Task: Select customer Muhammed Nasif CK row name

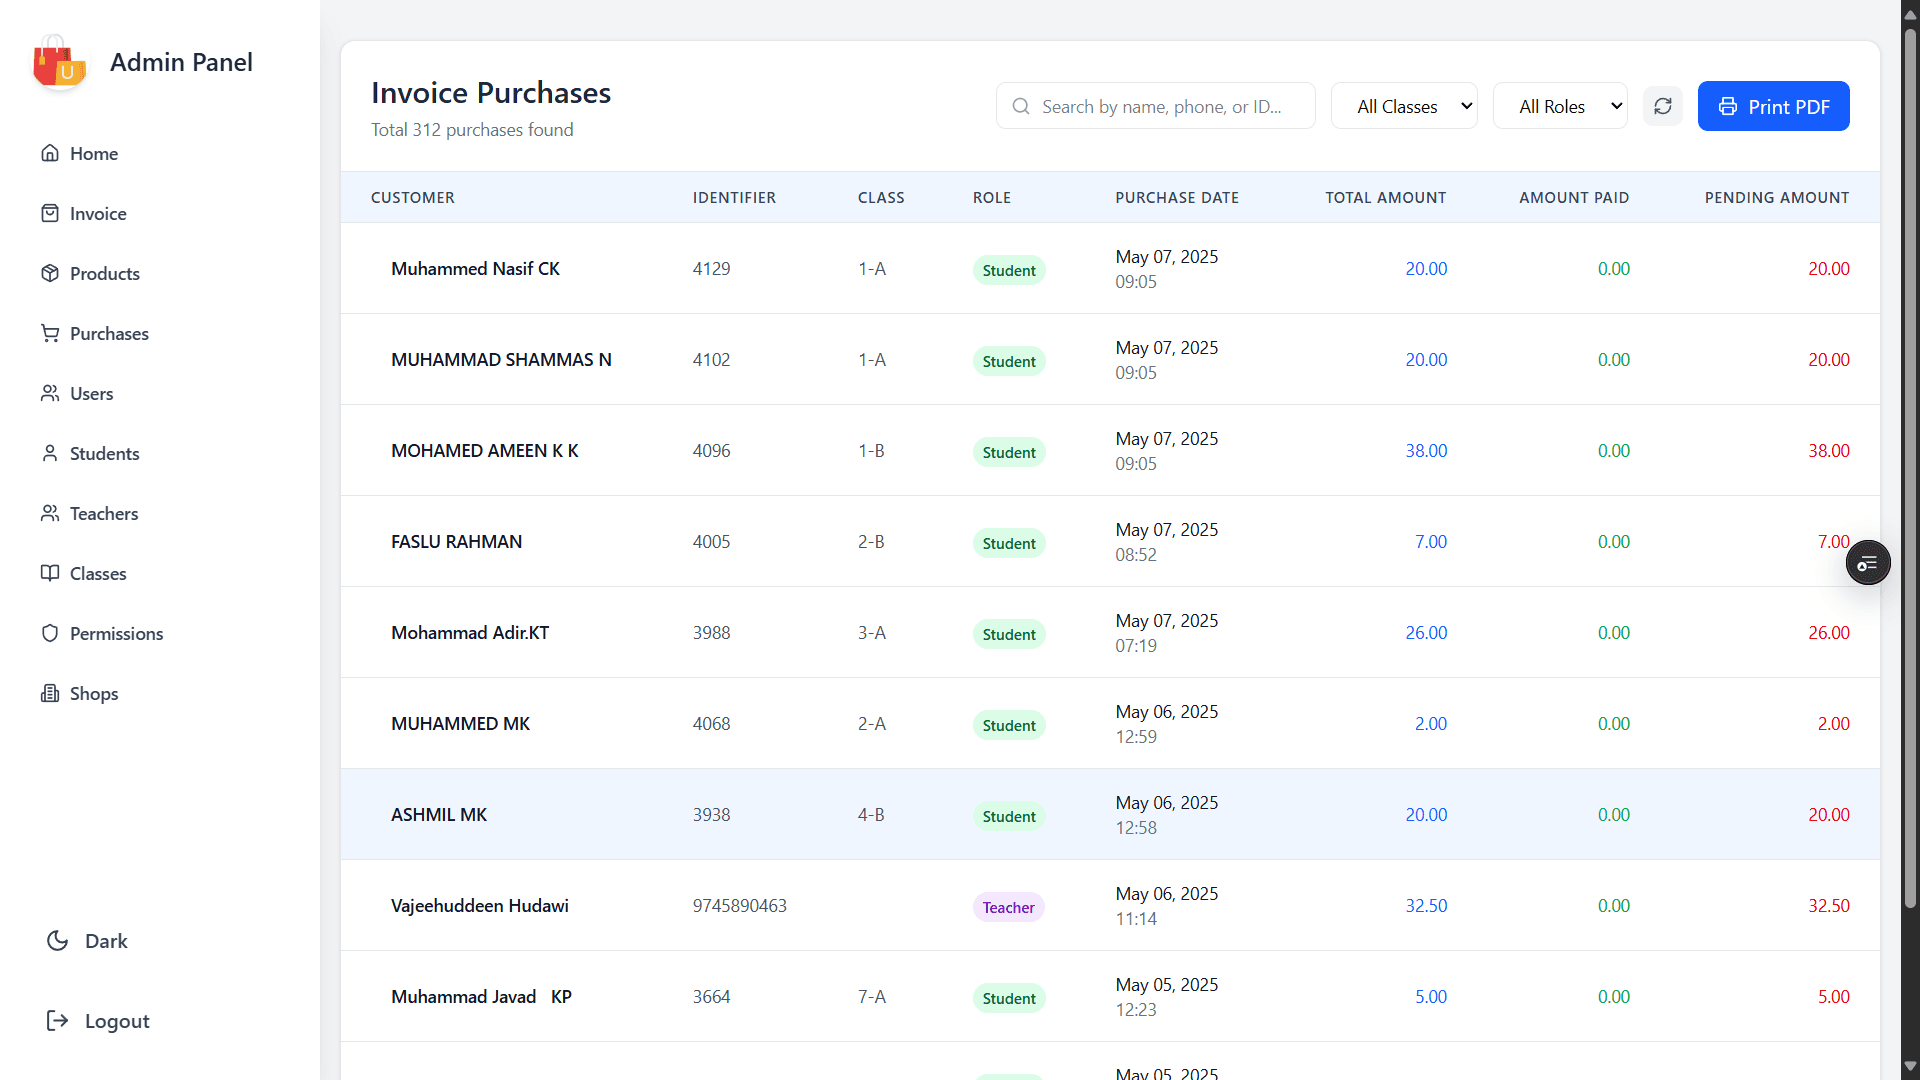Action: [x=475, y=268]
